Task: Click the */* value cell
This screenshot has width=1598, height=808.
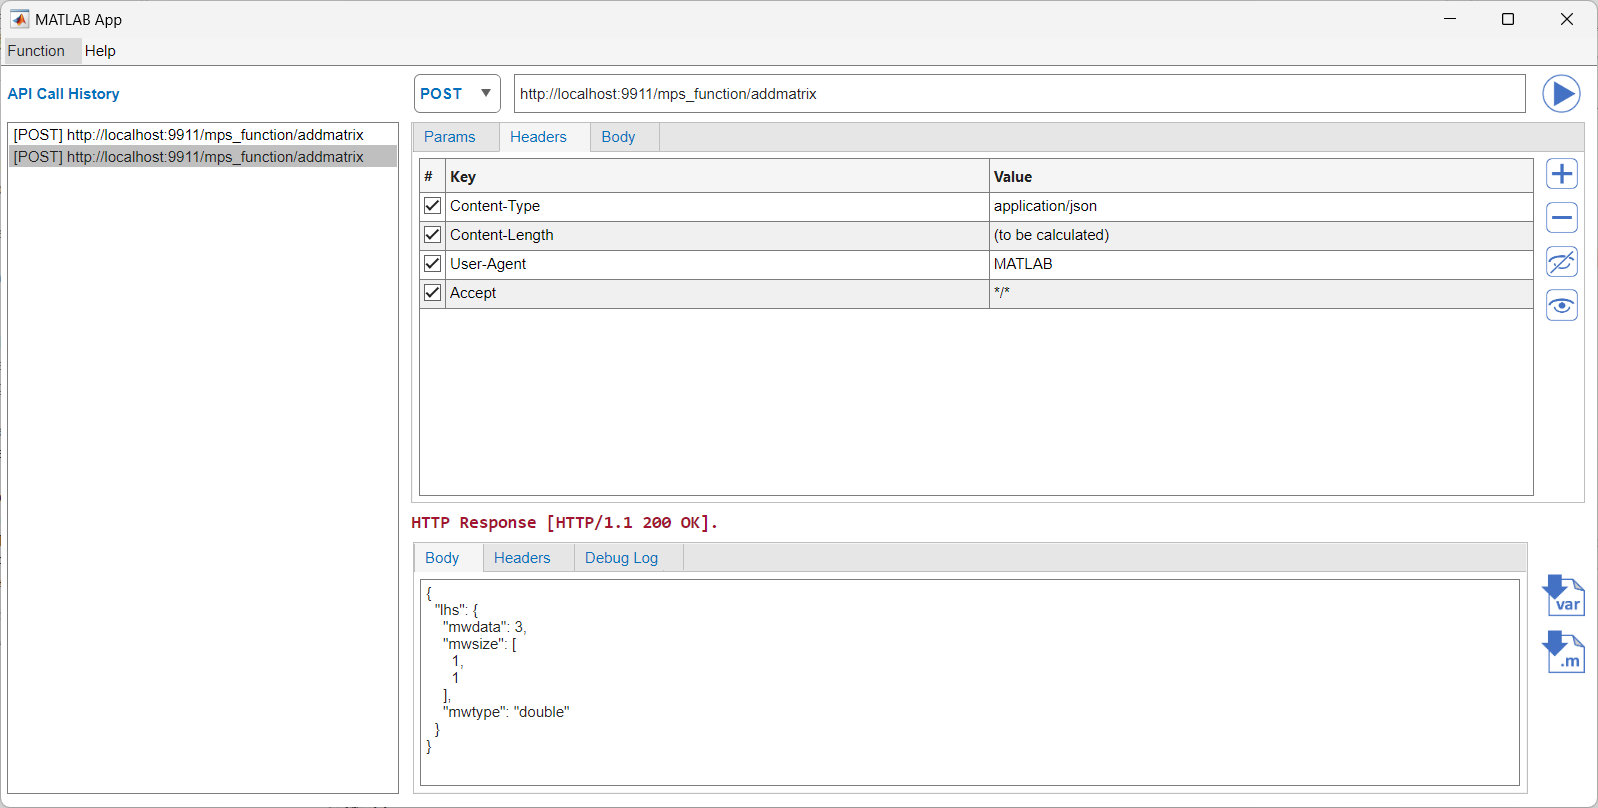Action: 1261,293
